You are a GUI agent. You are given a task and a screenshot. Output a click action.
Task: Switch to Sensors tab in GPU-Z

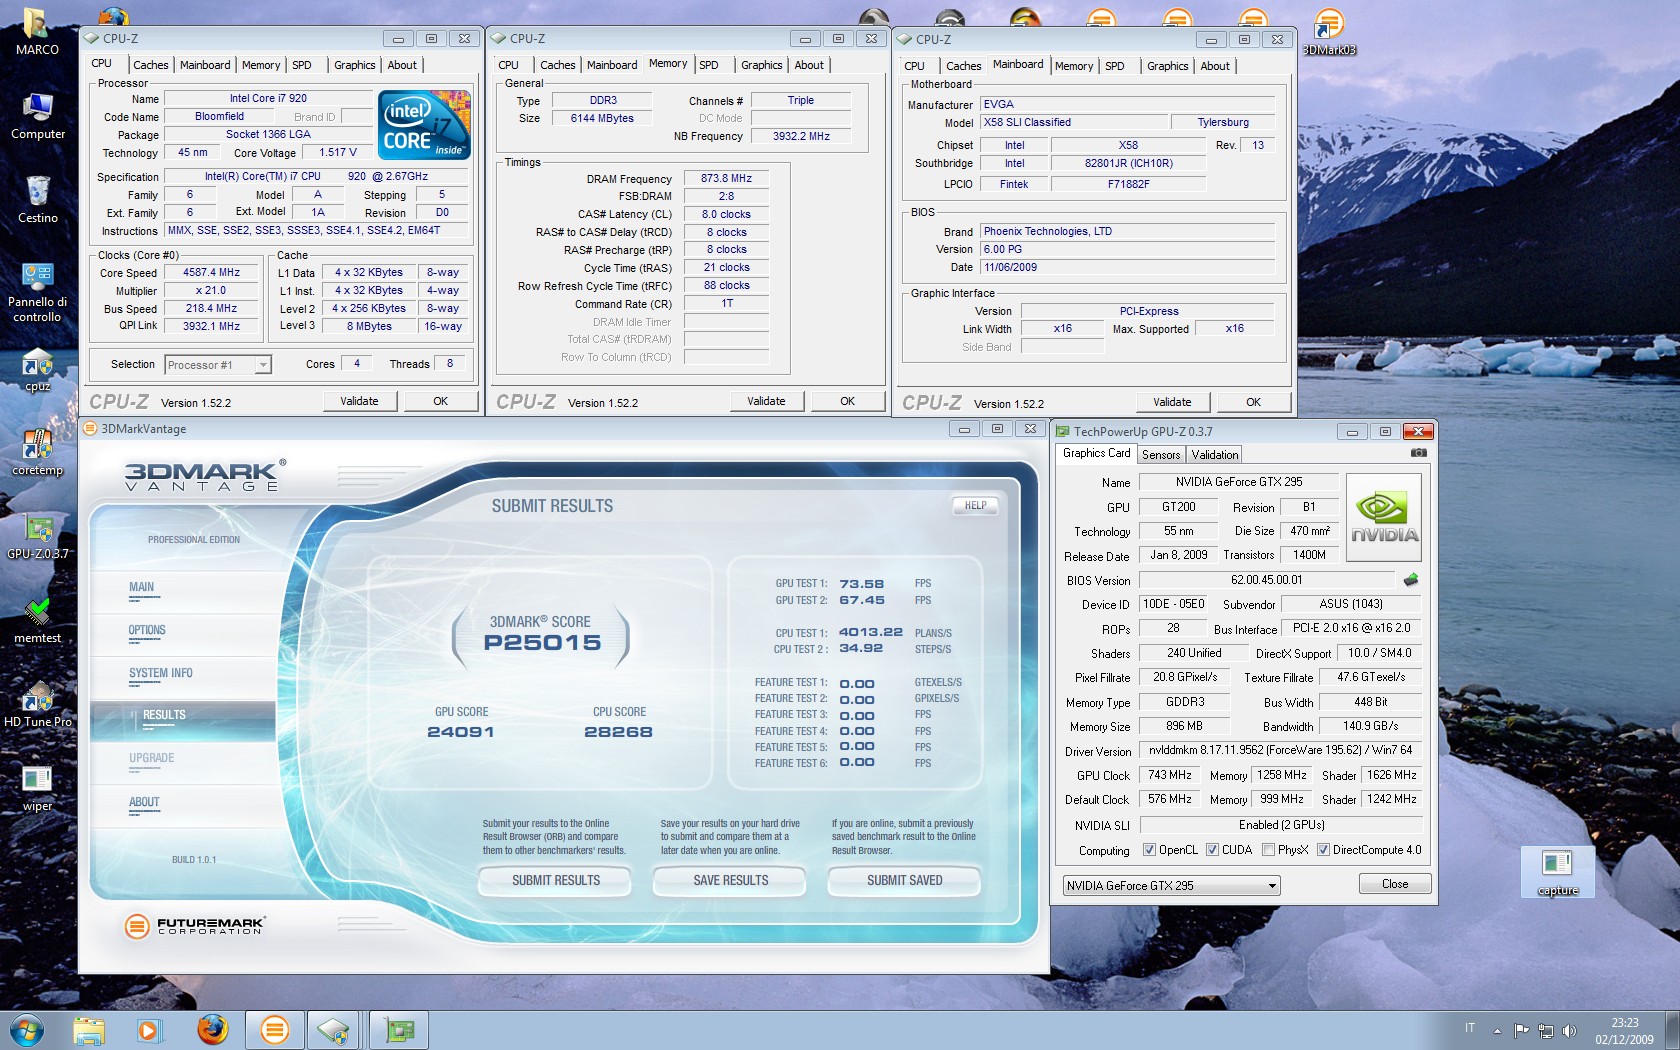click(x=1161, y=455)
